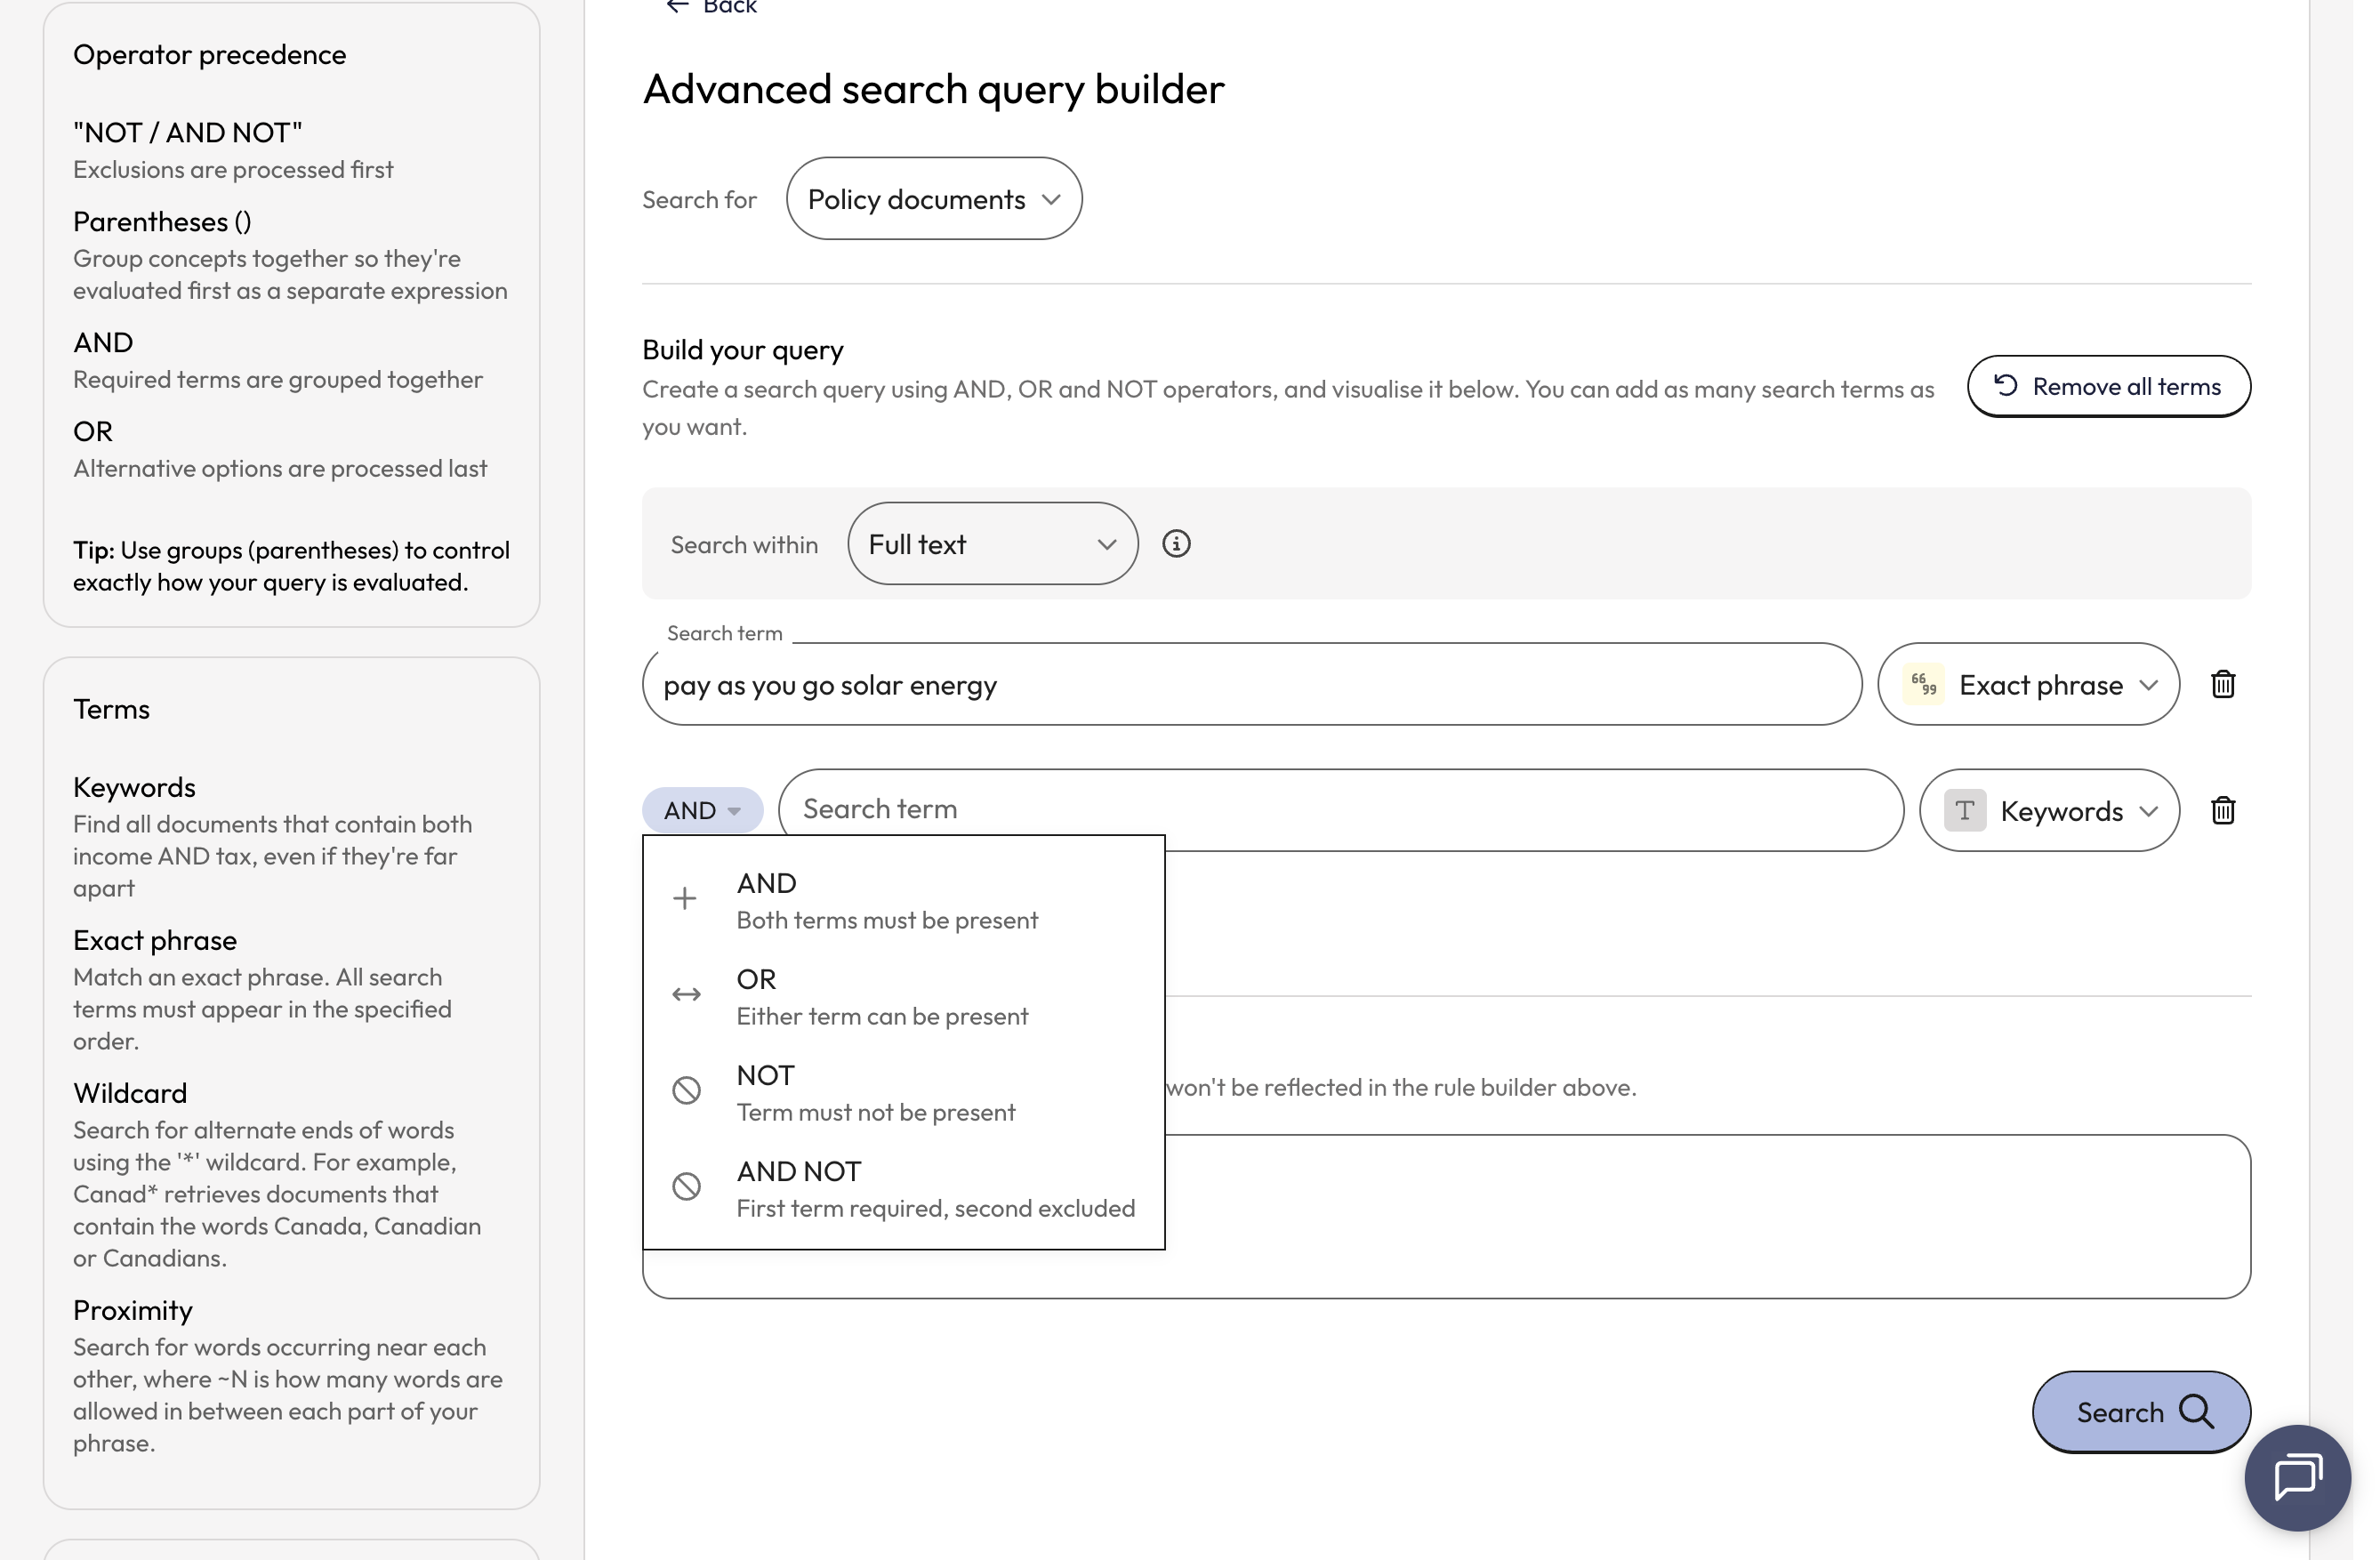Image resolution: width=2380 pixels, height=1560 pixels.
Task: Click the plus icon beside AND option
Action: 685,898
